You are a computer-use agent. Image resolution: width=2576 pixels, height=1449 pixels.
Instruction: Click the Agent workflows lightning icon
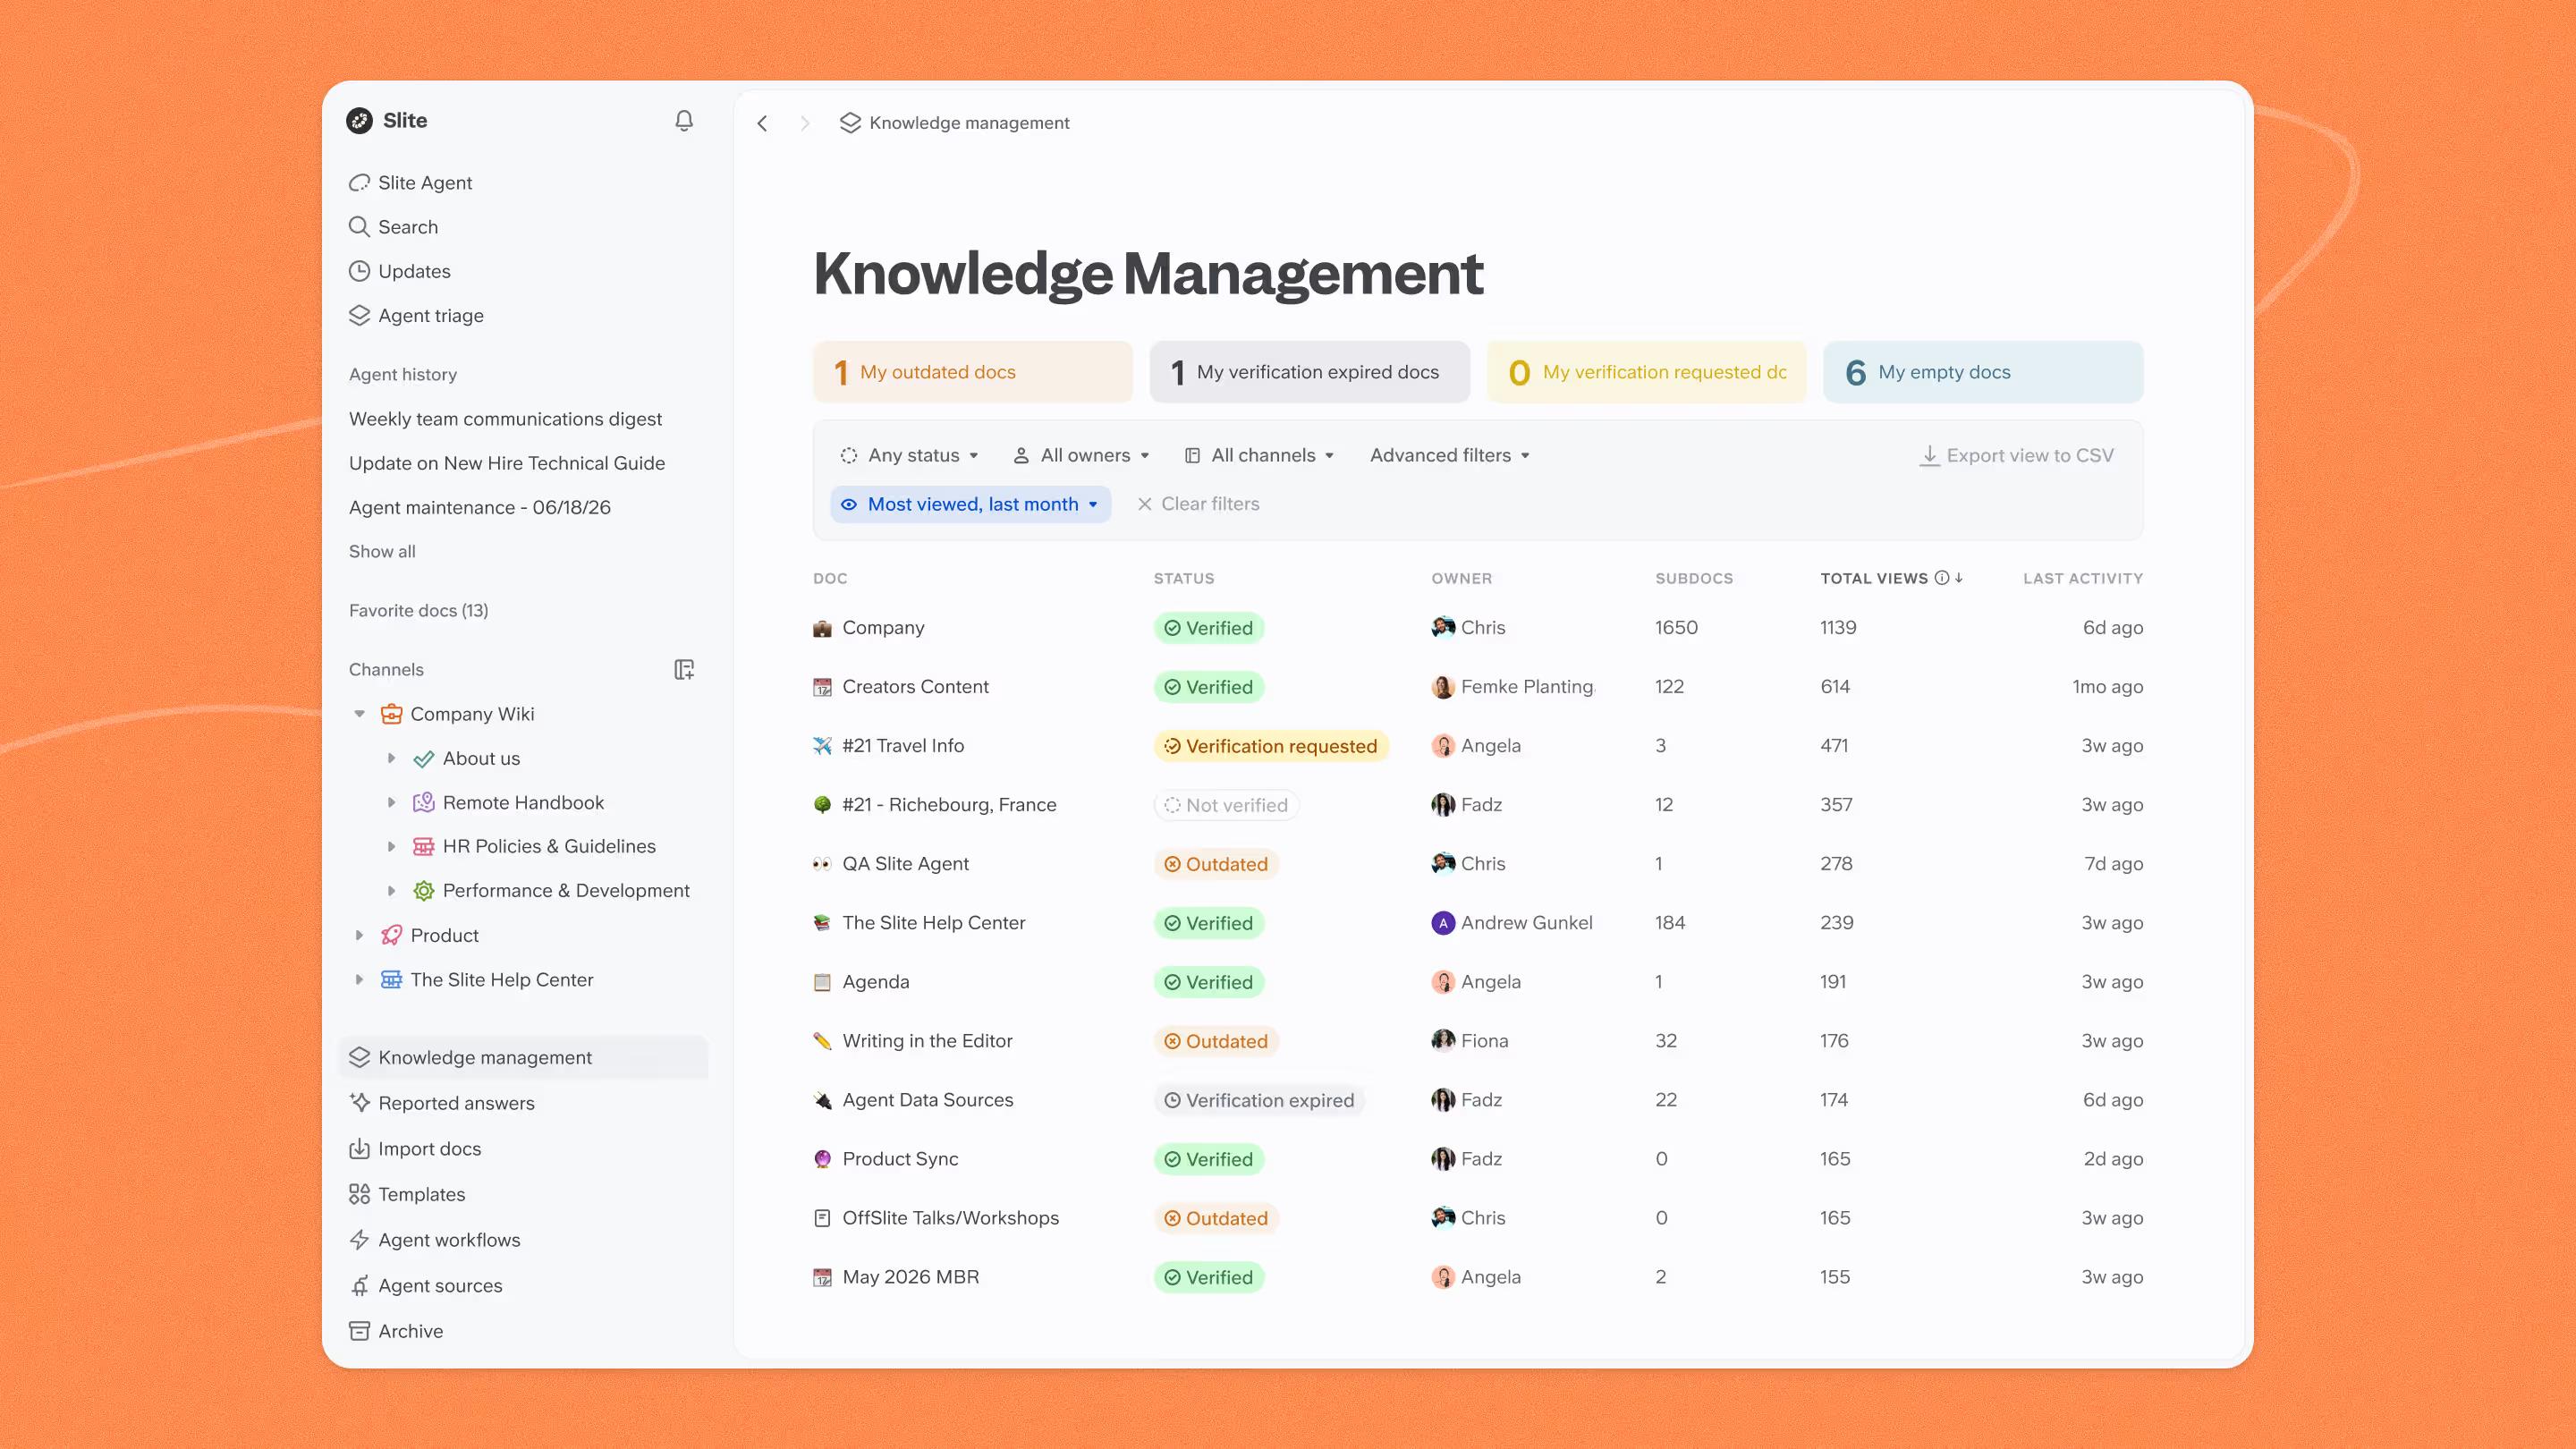[359, 1240]
